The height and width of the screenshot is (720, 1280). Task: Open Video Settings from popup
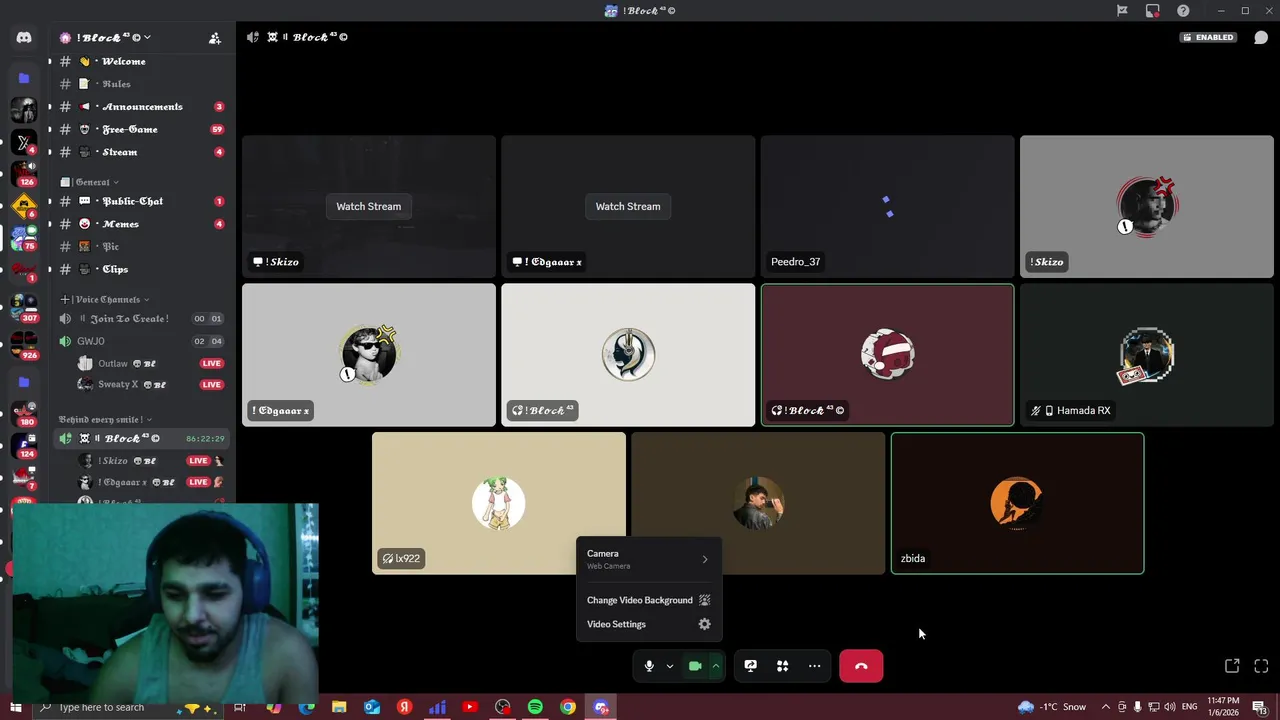coord(648,624)
